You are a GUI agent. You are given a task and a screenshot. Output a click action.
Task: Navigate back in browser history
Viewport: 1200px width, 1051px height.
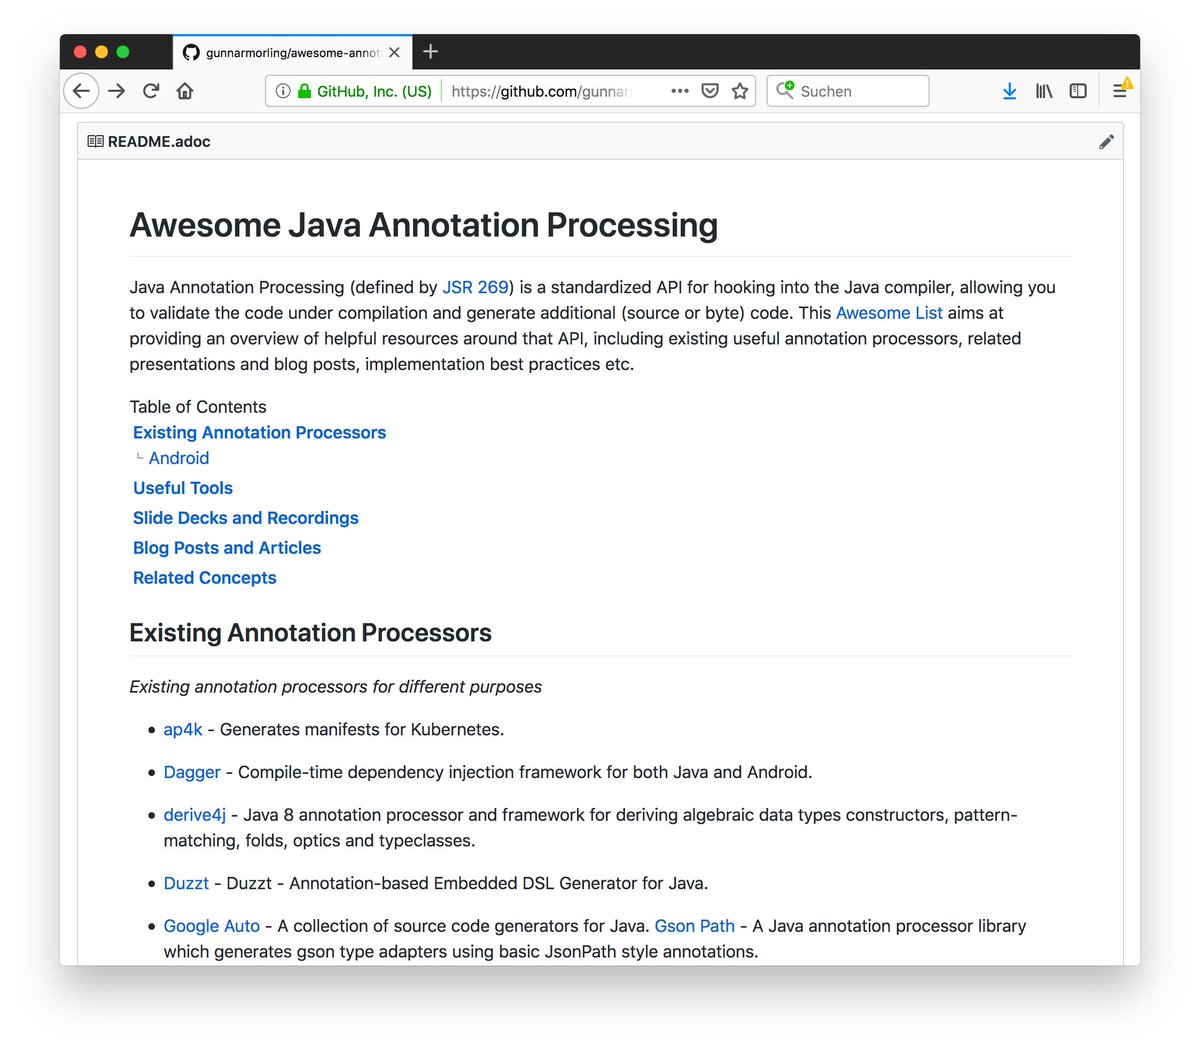[x=81, y=90]
